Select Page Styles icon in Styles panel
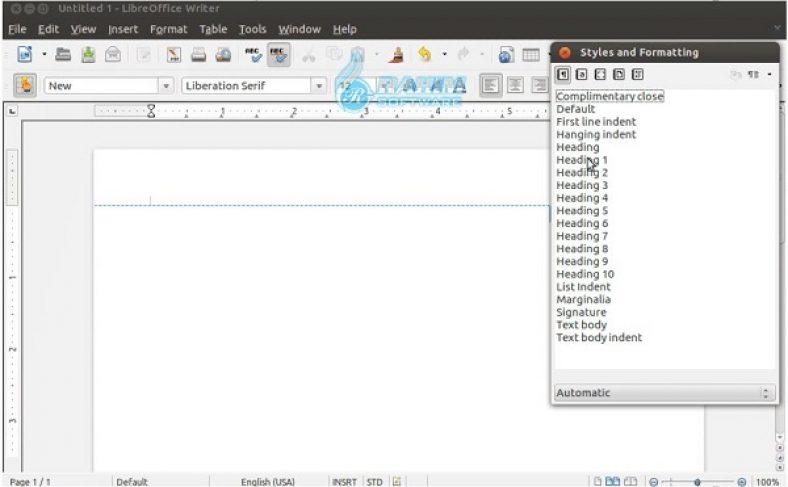The height and width of the screenshot is (487, 788). point(619,74)
